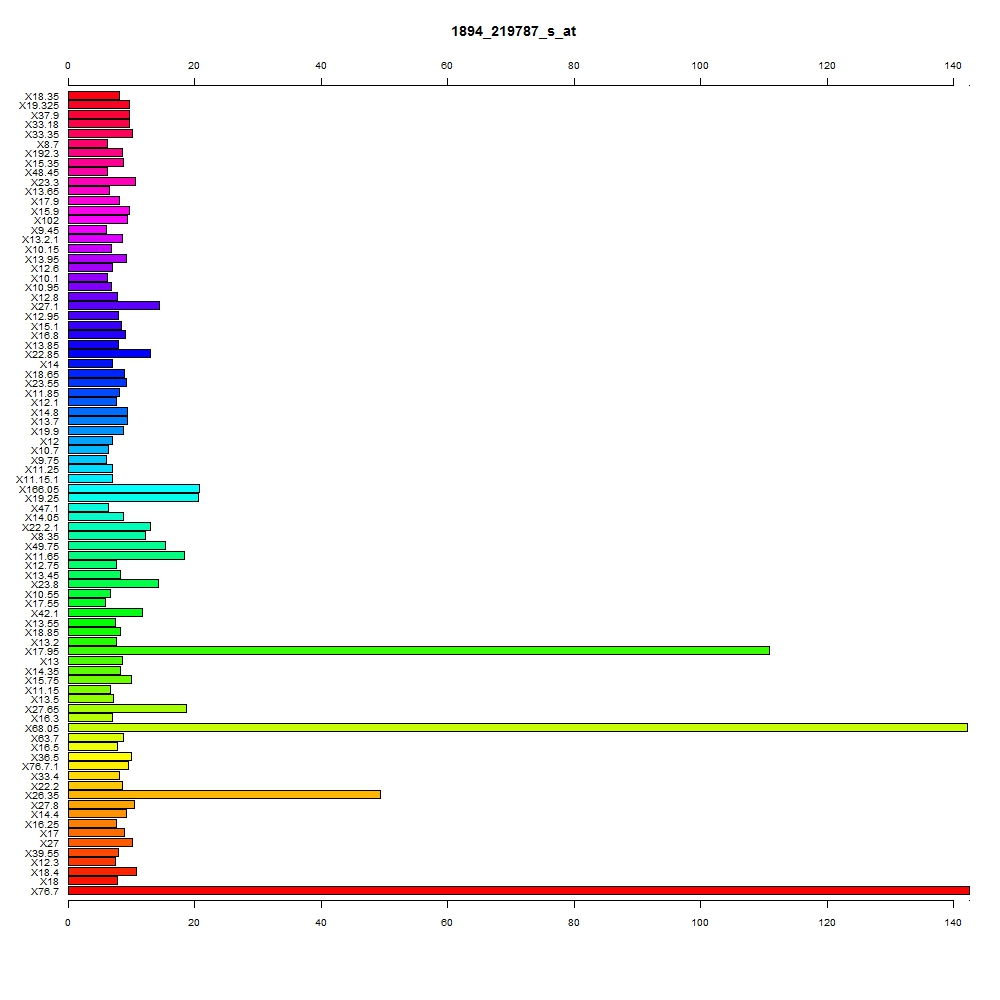
Task: Click the chart title 1894_219787_s_at
Action: [x=513, y=31]
